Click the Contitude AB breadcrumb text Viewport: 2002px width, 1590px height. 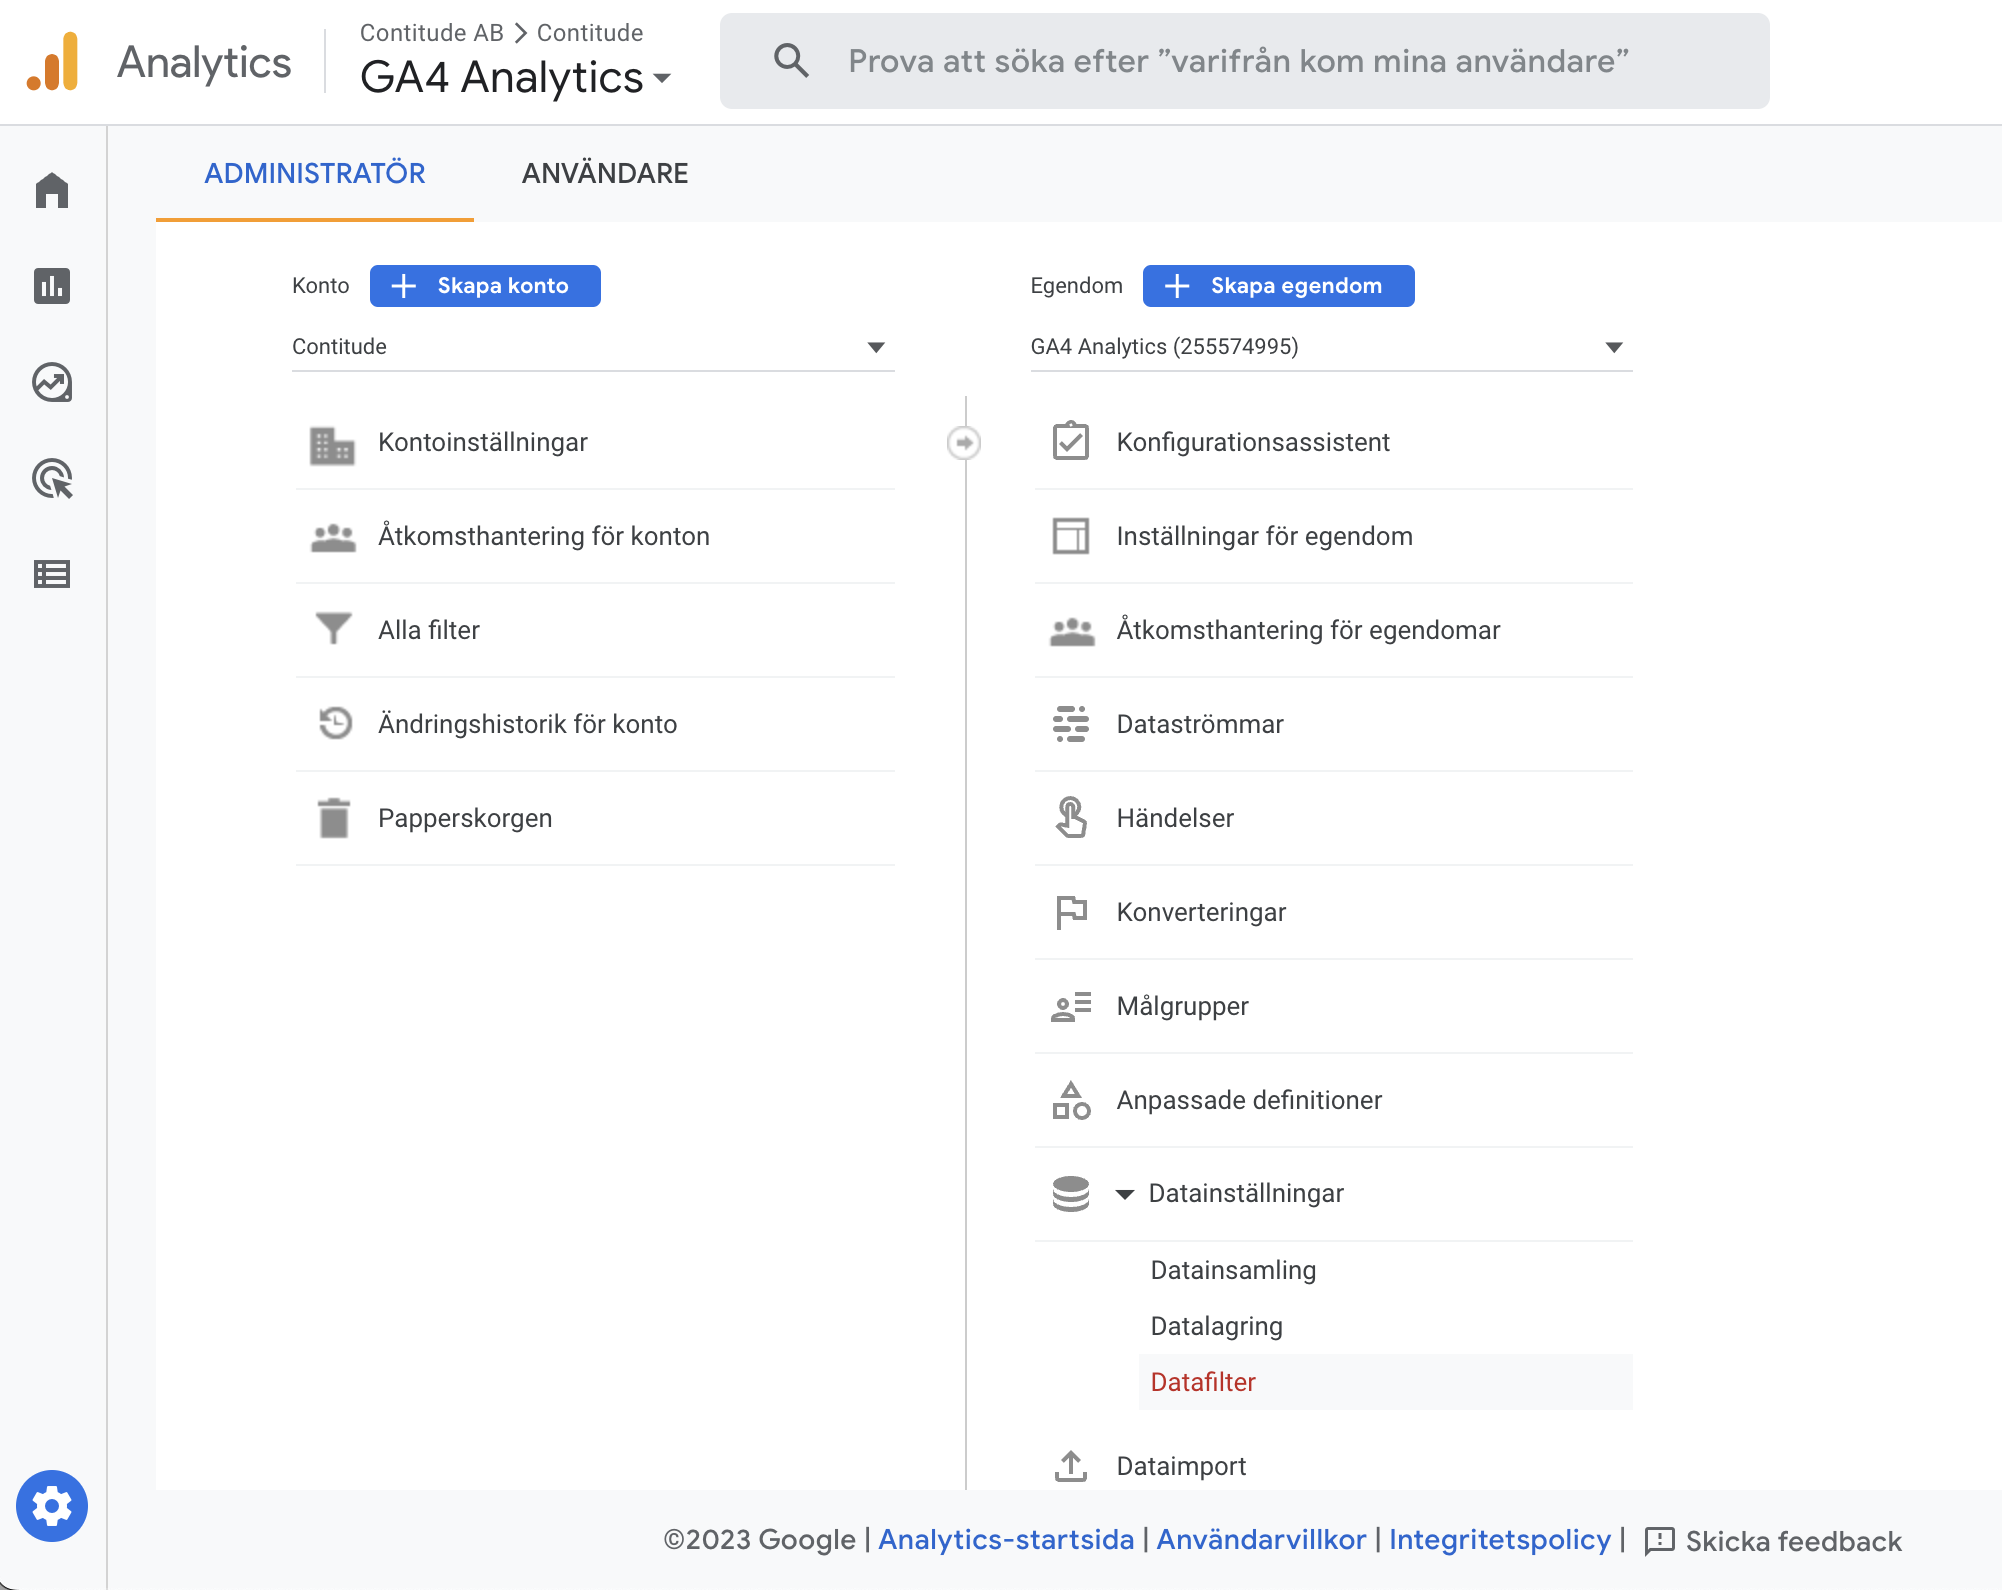431,33
